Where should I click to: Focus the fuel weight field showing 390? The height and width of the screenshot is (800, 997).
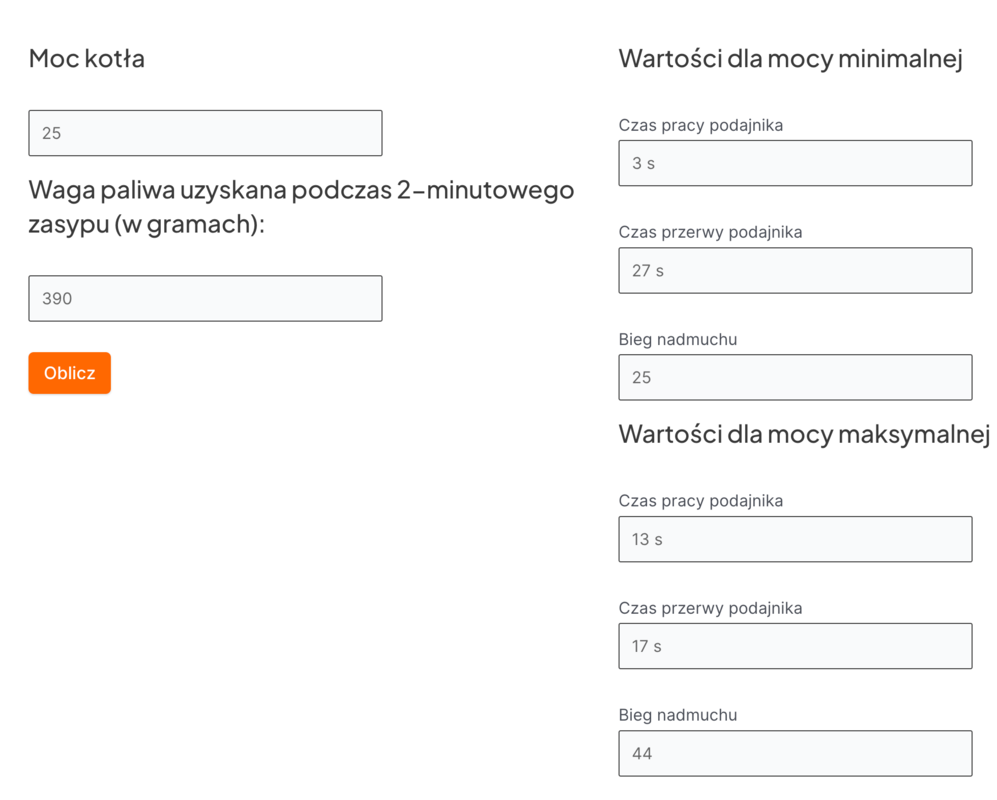point(205,298)
